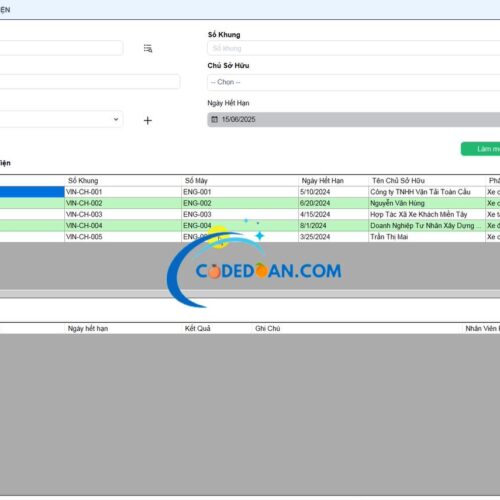Click the list search icon
500x500 pixels.
coord(148,48)
